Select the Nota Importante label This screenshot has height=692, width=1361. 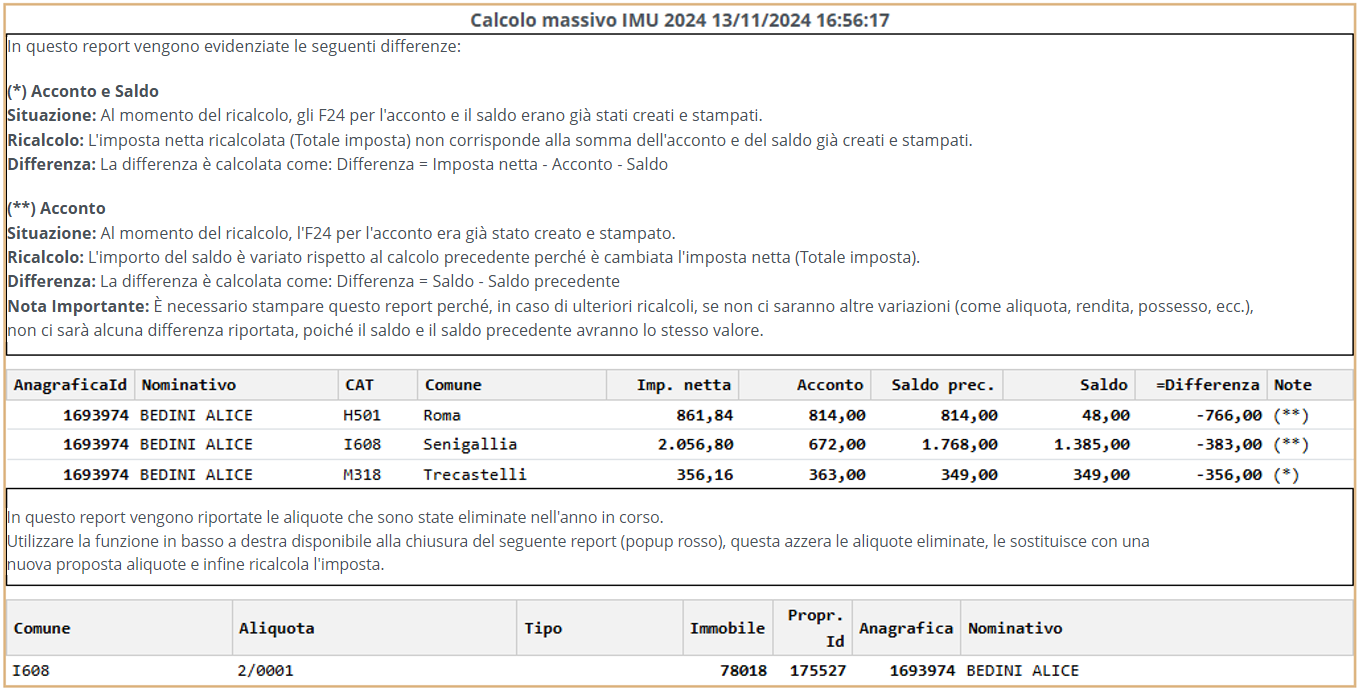coord(77,306)
